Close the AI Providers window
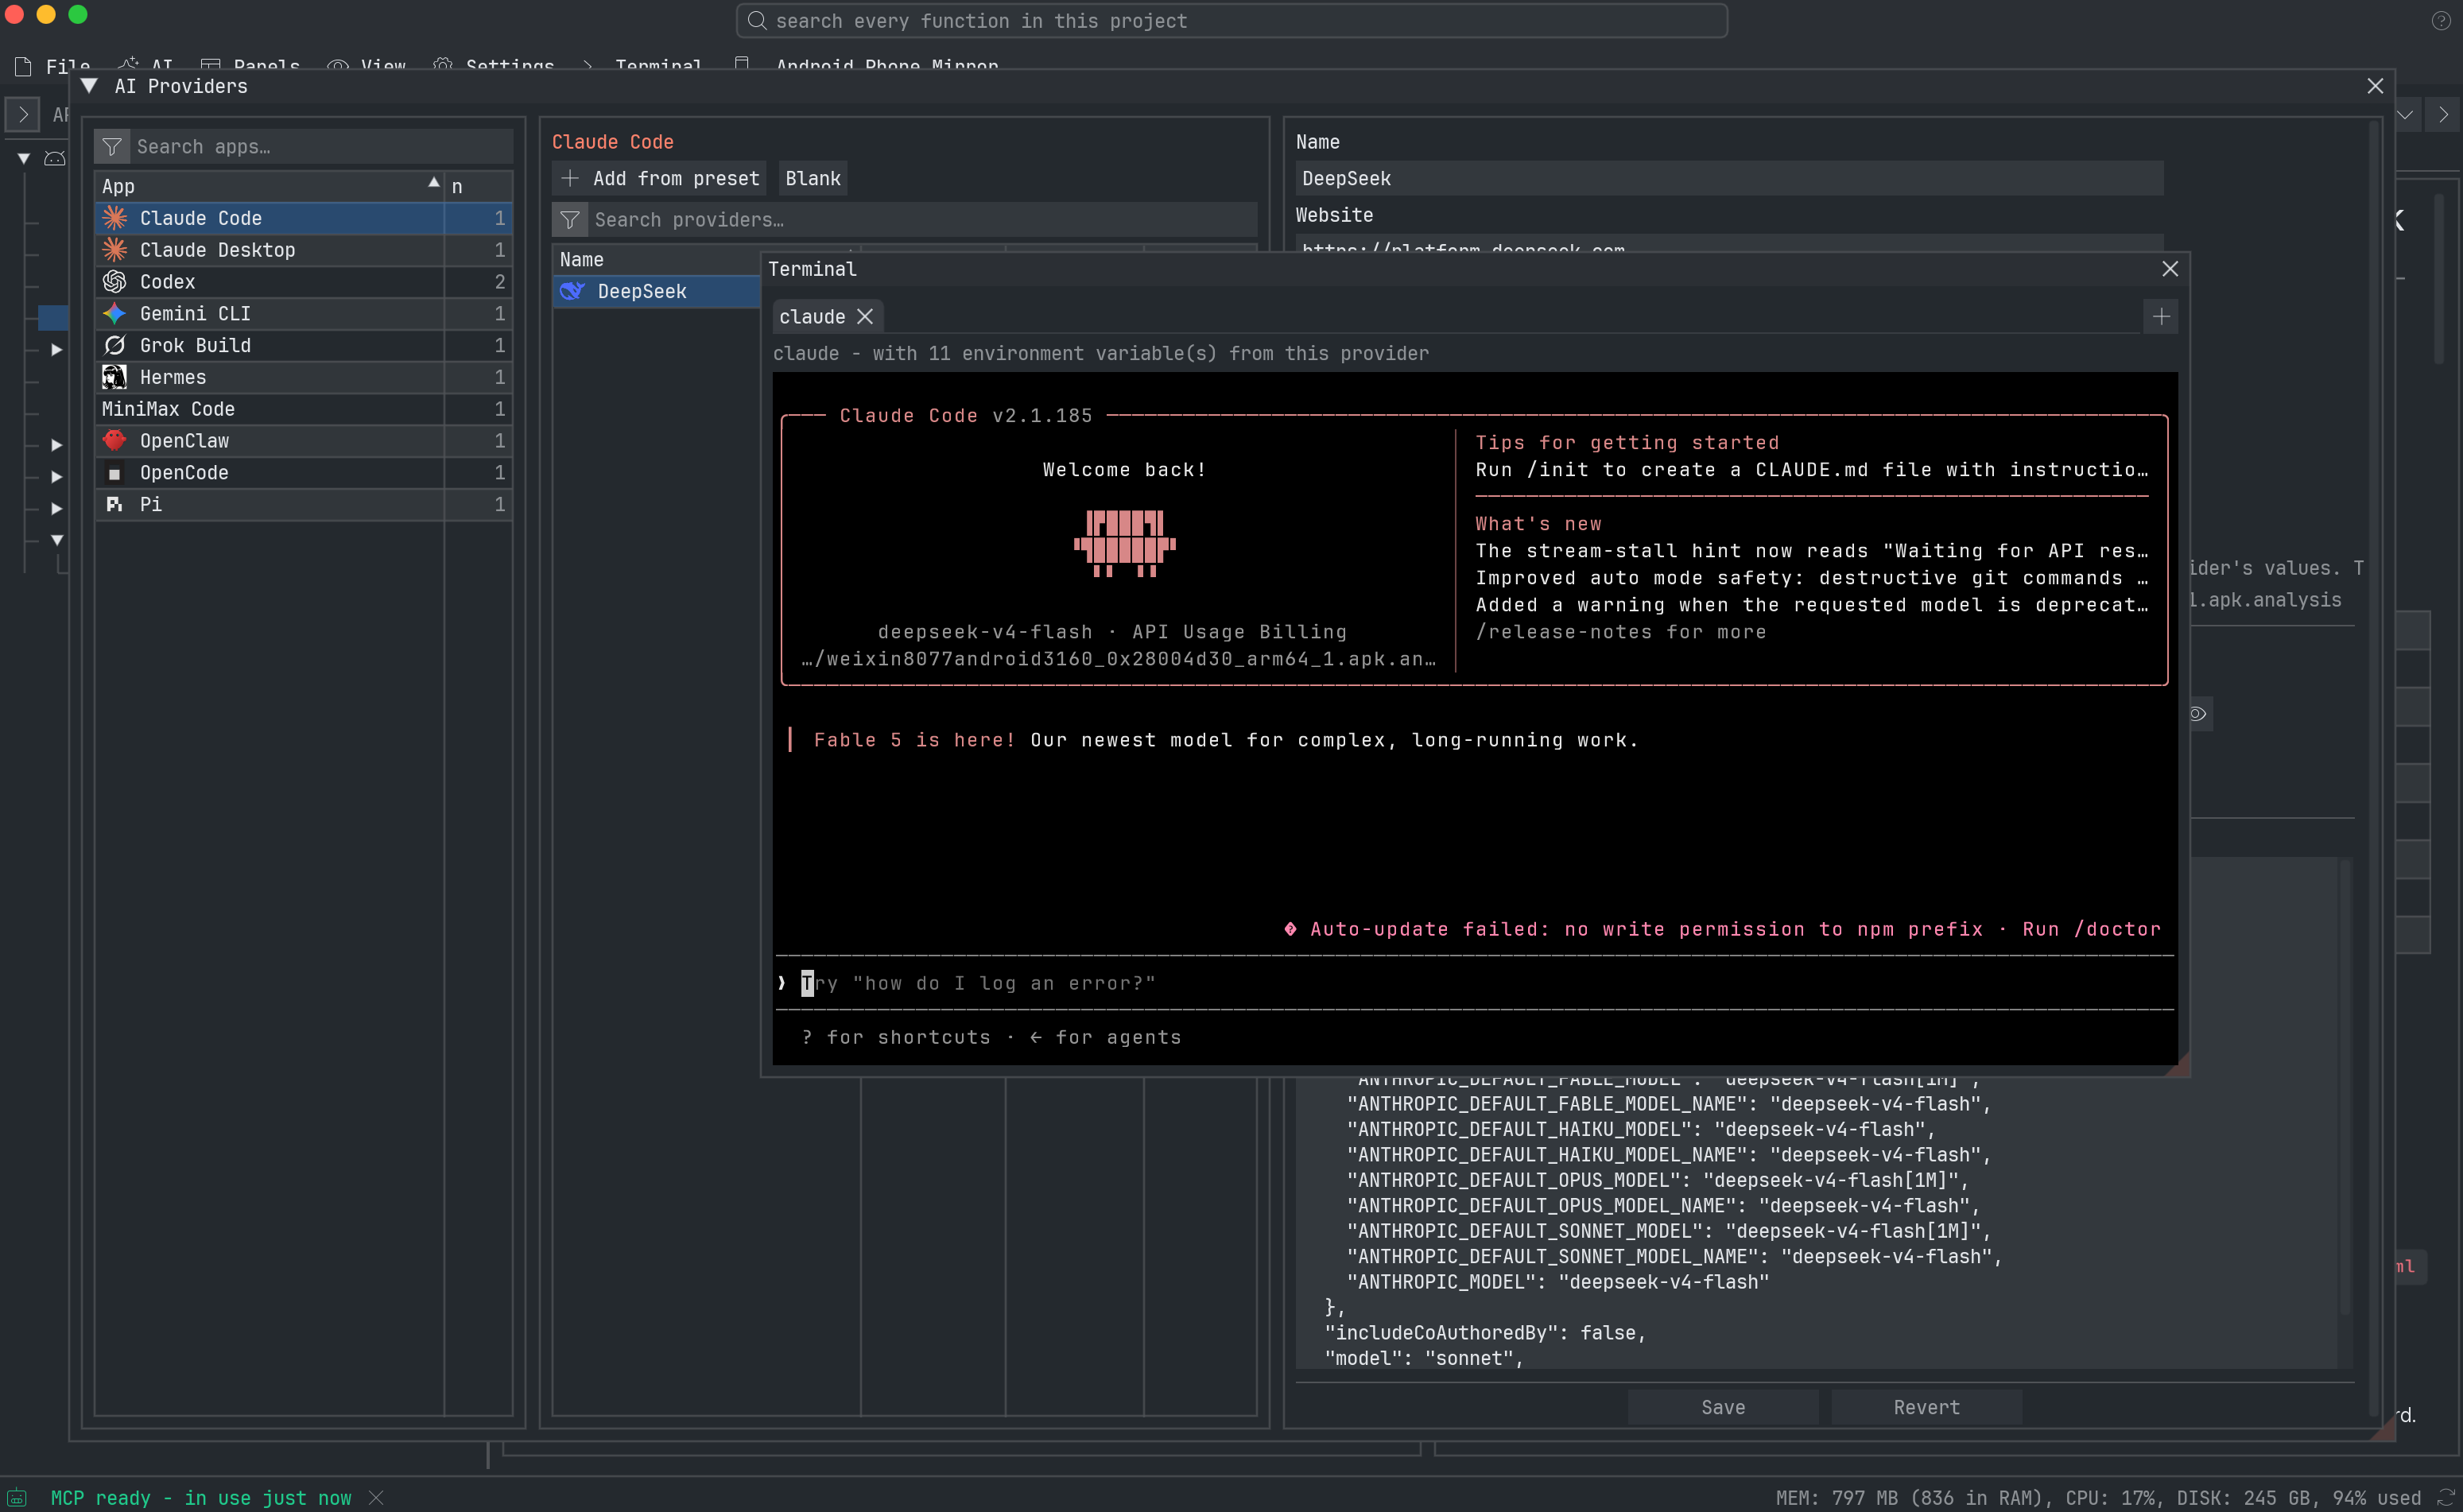The height and width of the screenshot is (1512, 2463). 2375,86
